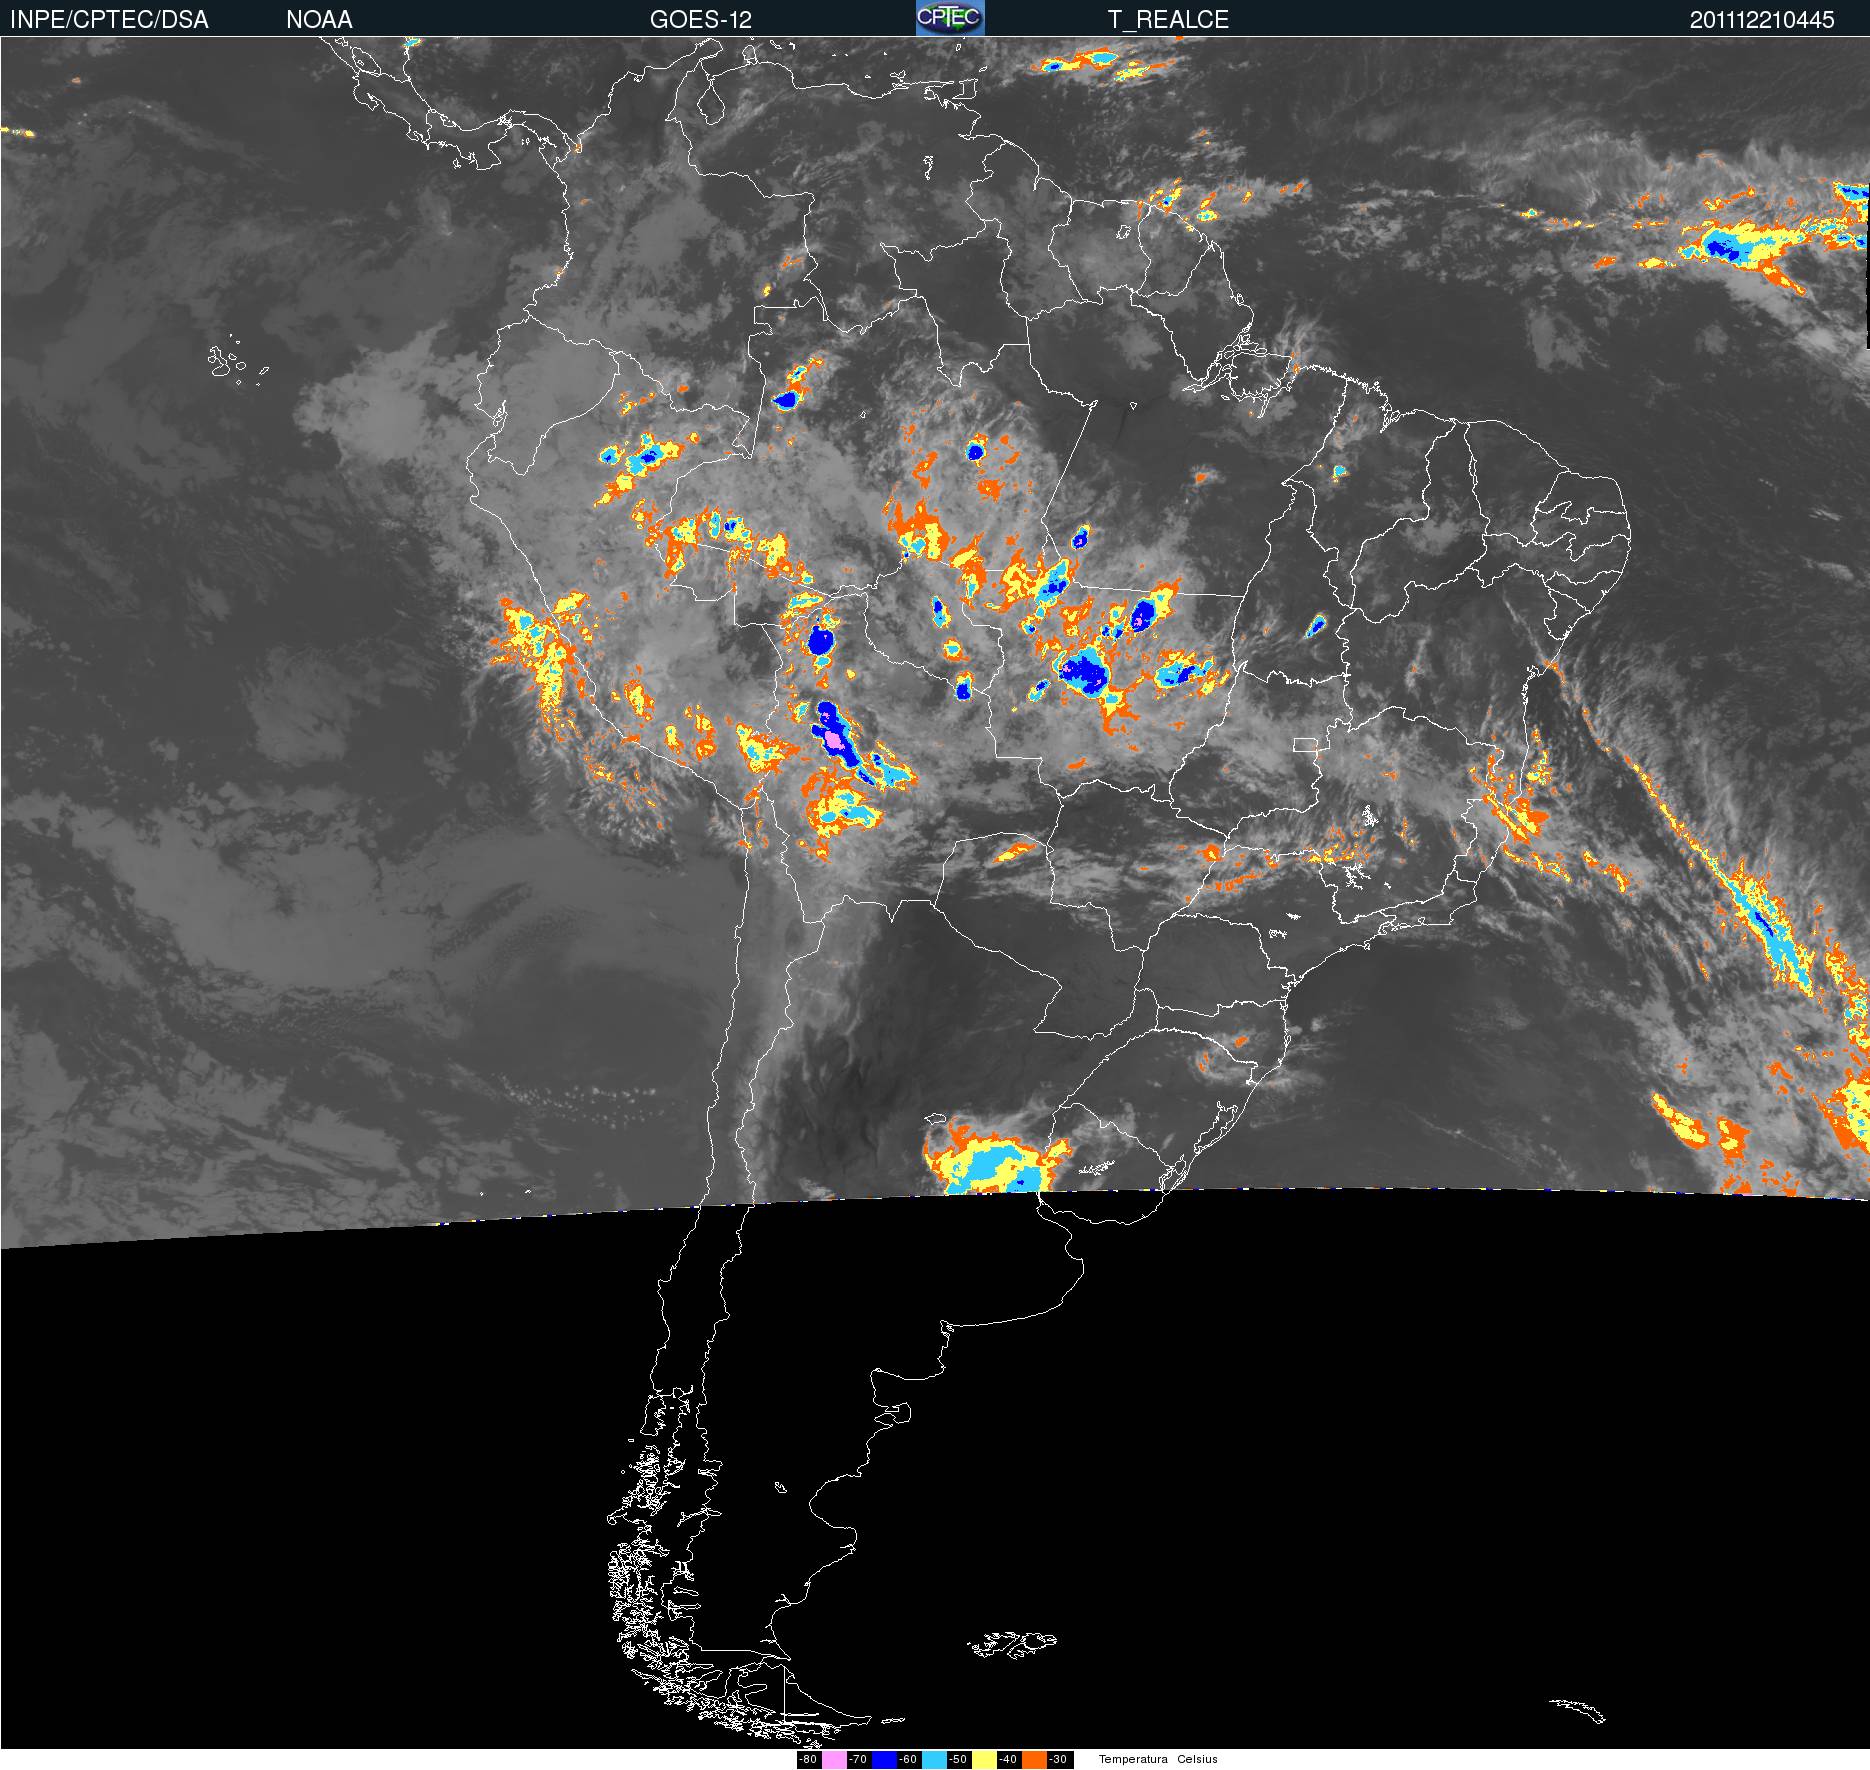Click the yellow legend swatch

(984, 1759)
